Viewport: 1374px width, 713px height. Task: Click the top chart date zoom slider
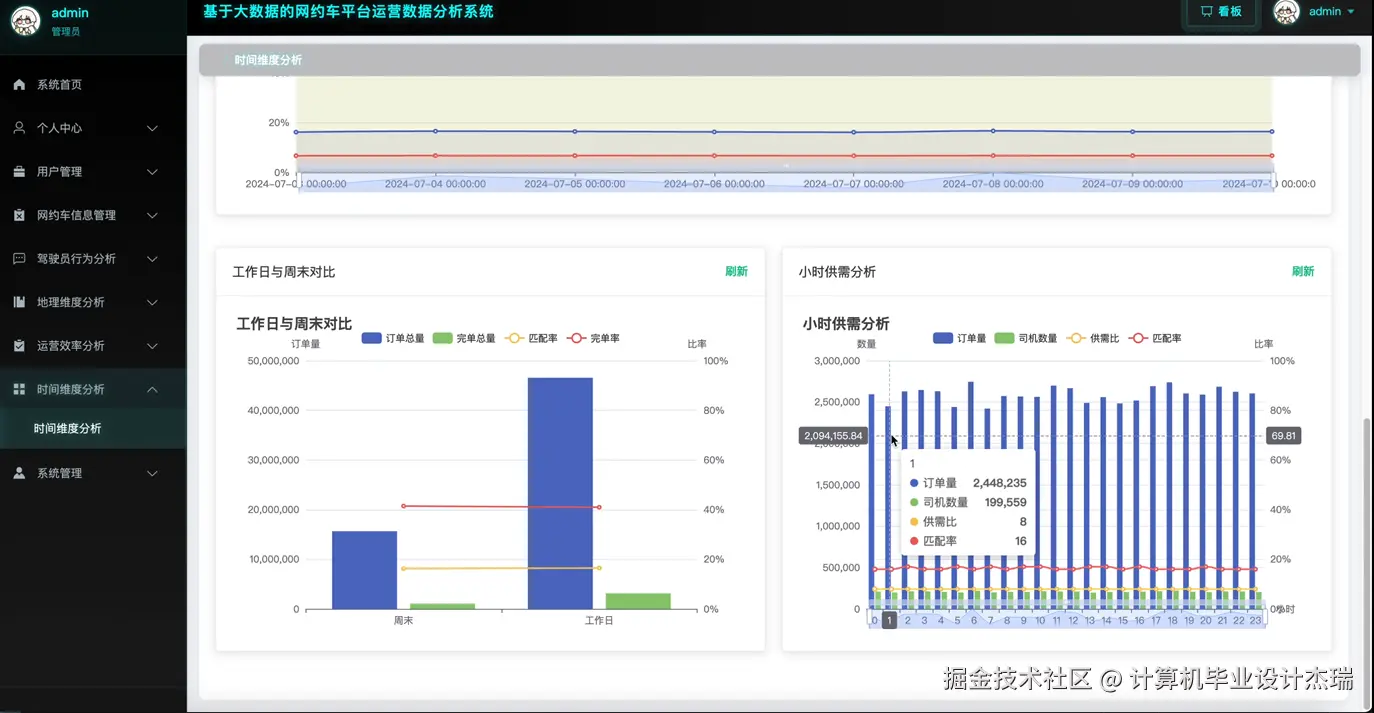coord(786,182)
